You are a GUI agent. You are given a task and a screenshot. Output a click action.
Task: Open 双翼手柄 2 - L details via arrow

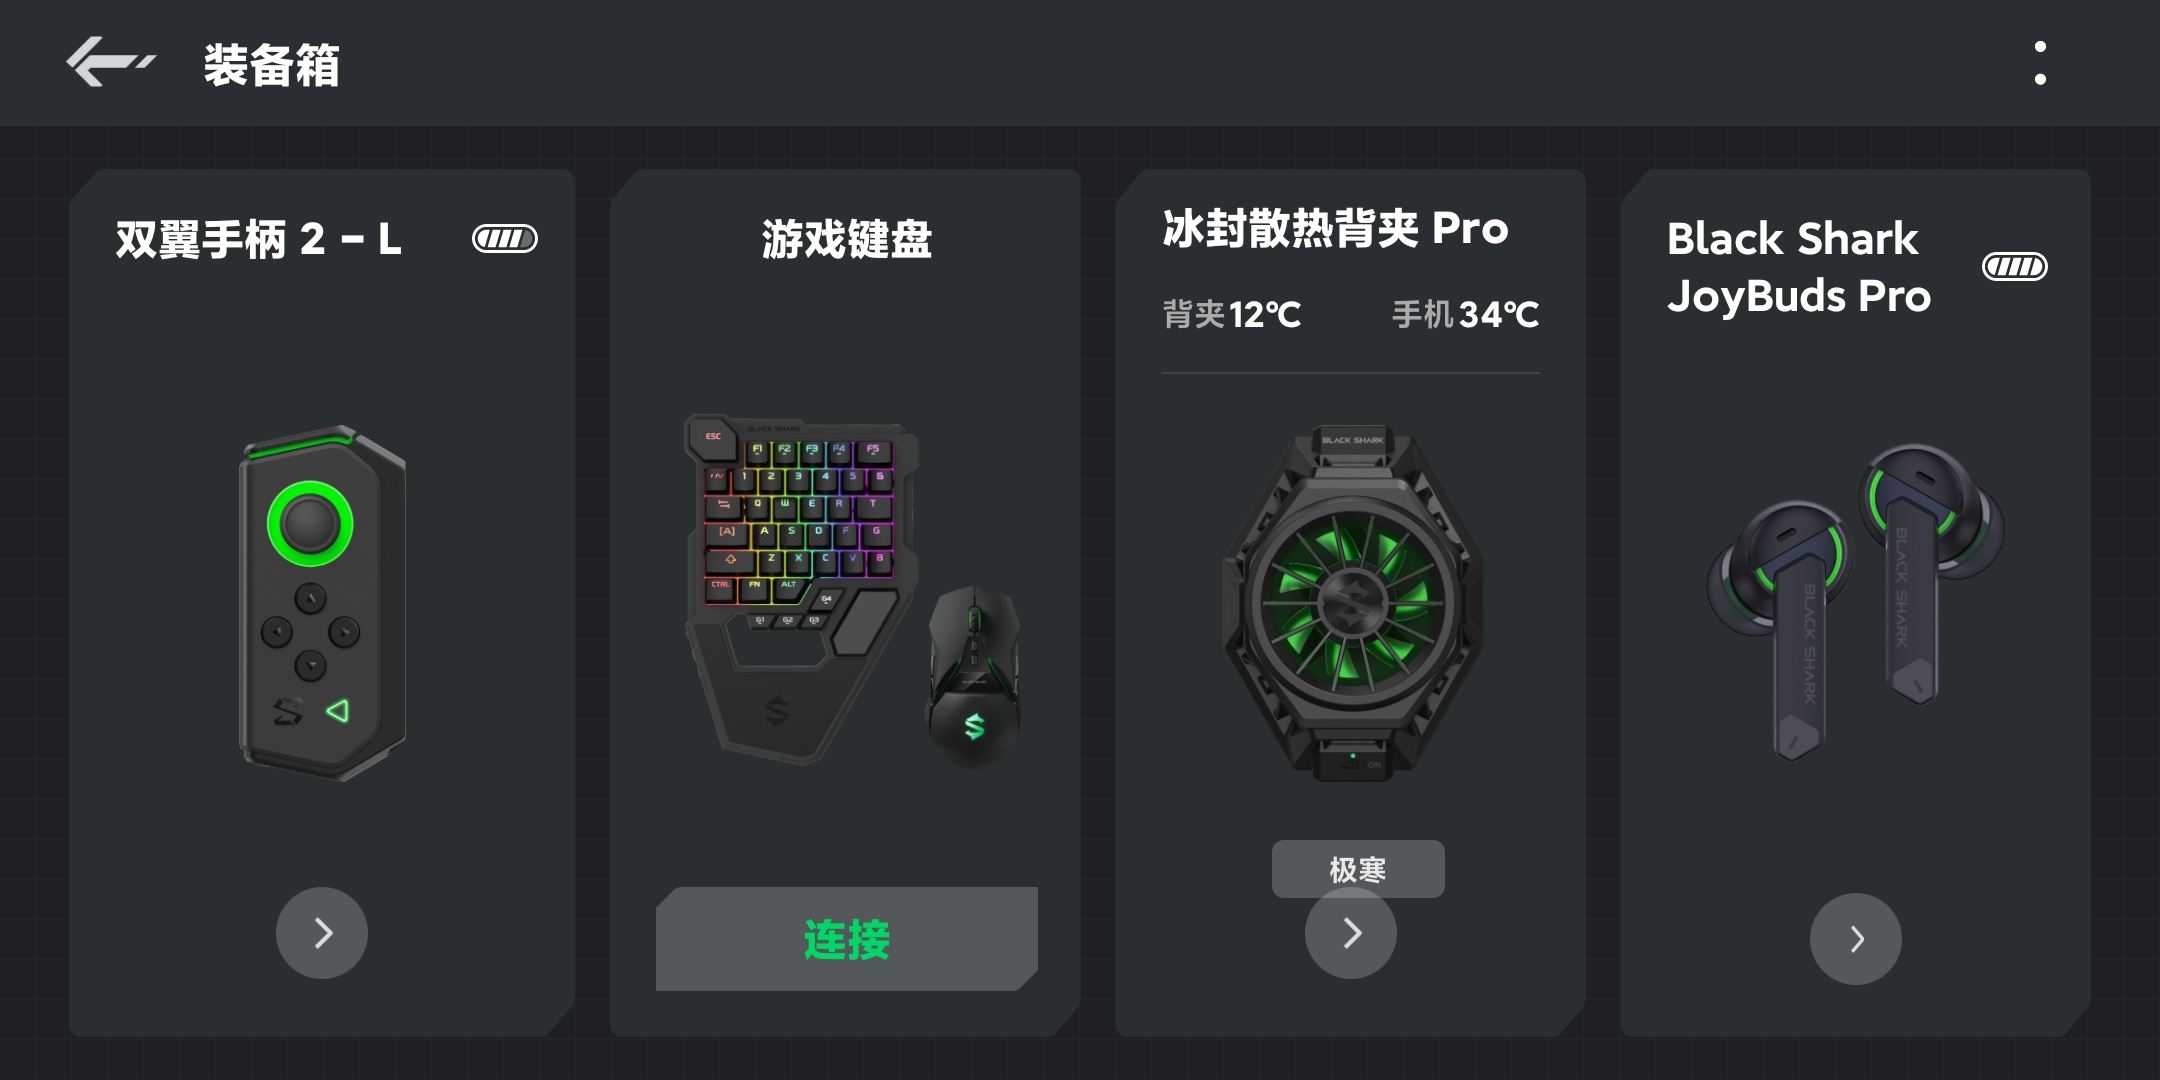click(322, 933)
